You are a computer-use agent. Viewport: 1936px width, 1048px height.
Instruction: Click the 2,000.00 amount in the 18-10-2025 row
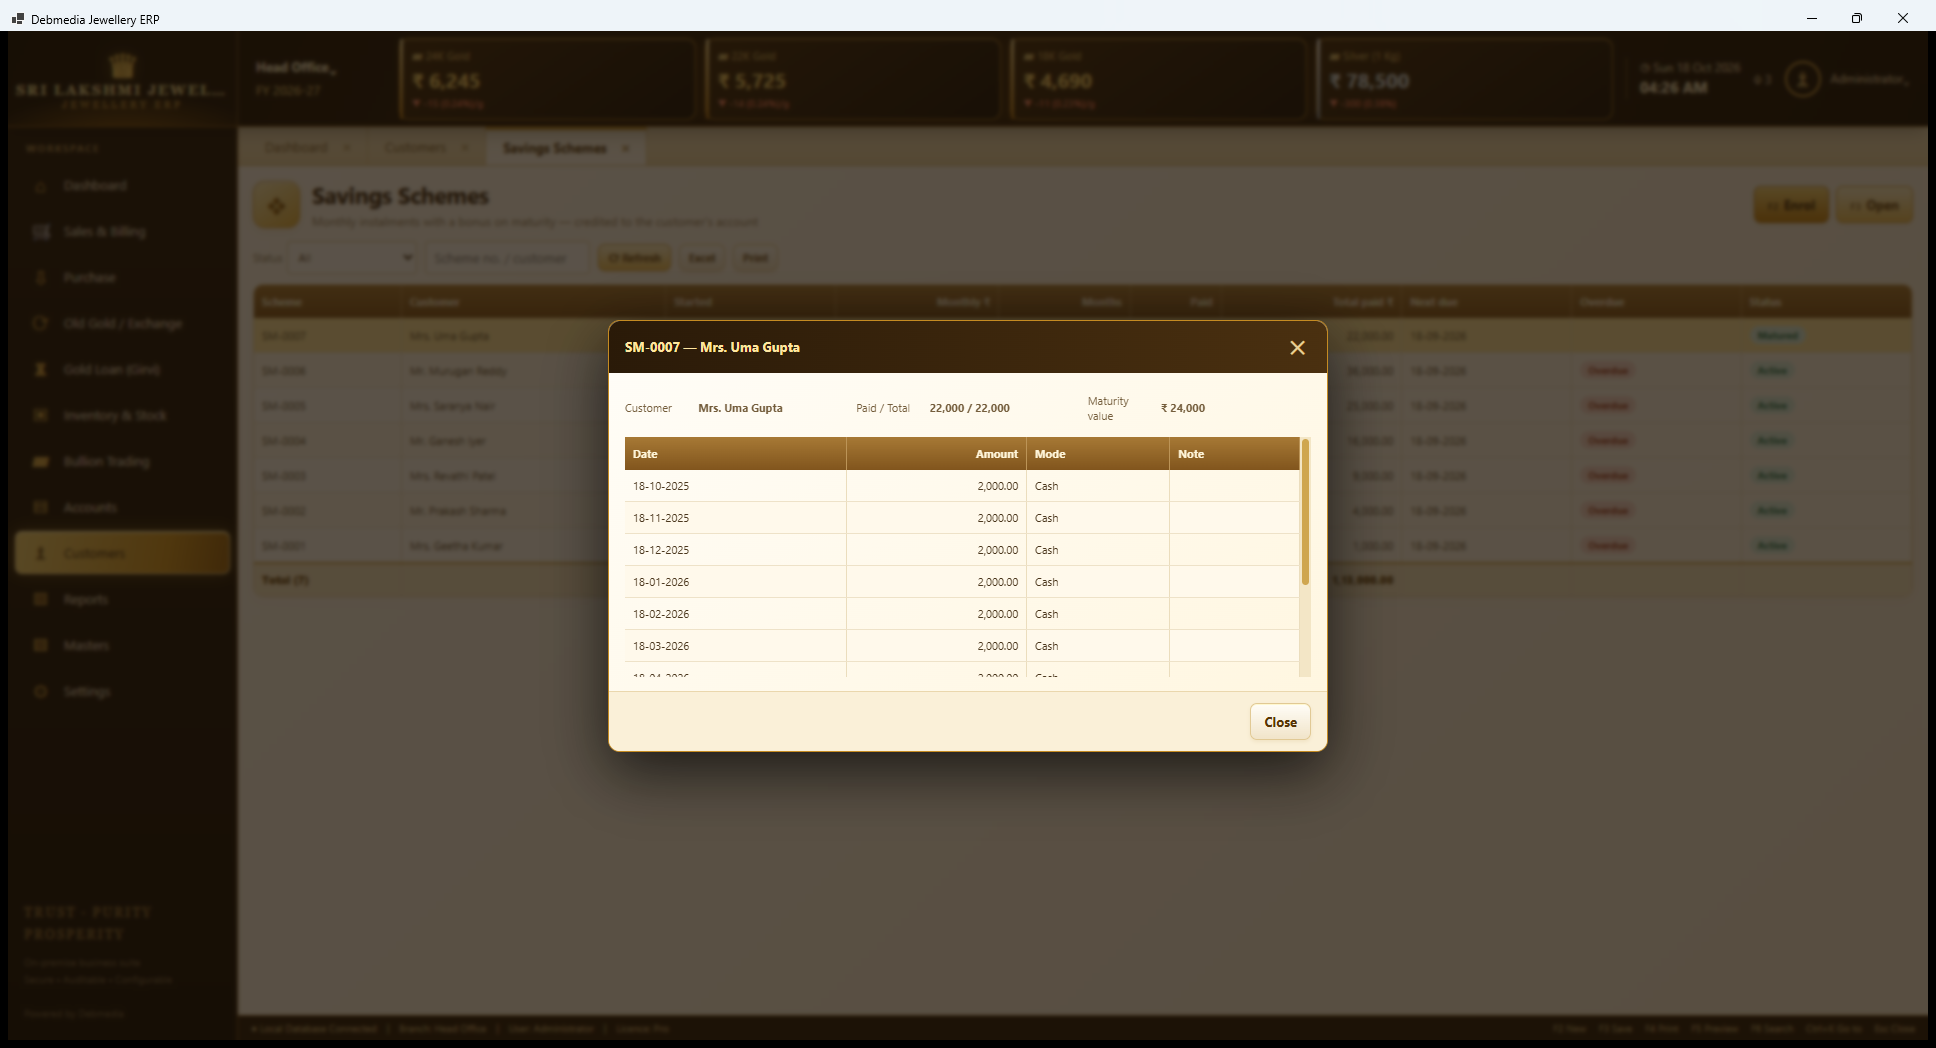997,486
